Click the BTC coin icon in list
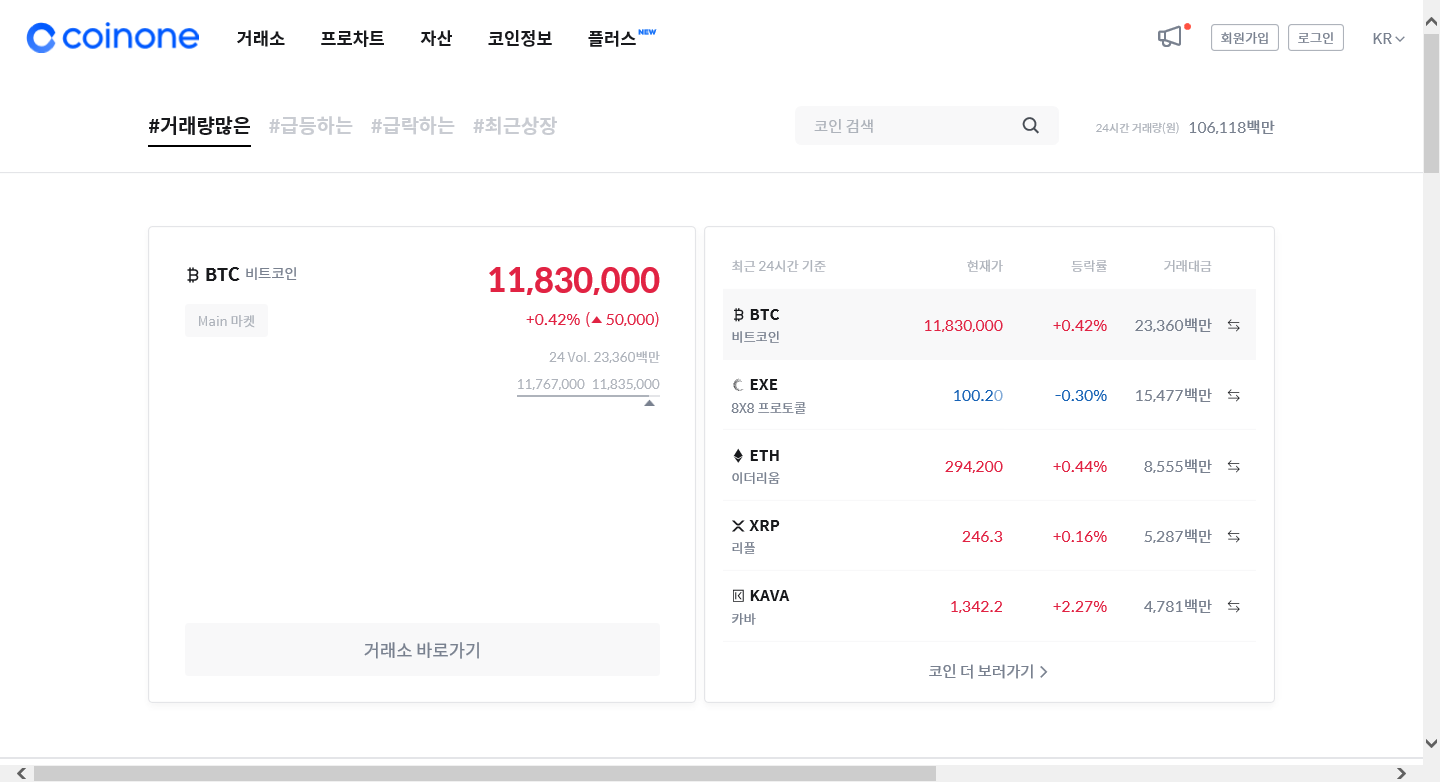The image size is (1440, 782). [738, 315]
